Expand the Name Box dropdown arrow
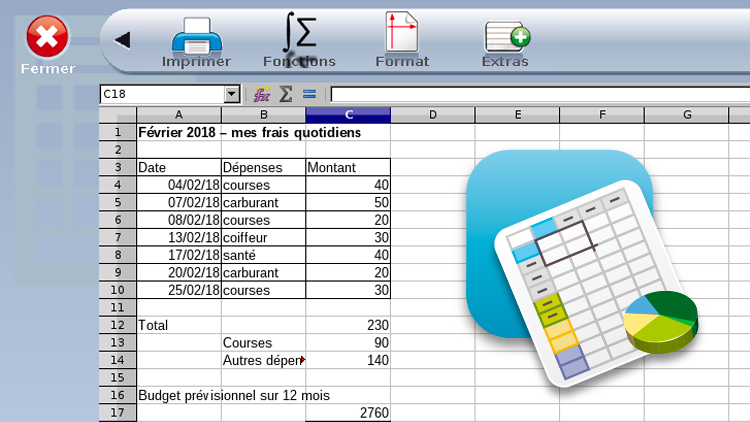The height and width of the screenshot is (422, 750). point(232,94)
